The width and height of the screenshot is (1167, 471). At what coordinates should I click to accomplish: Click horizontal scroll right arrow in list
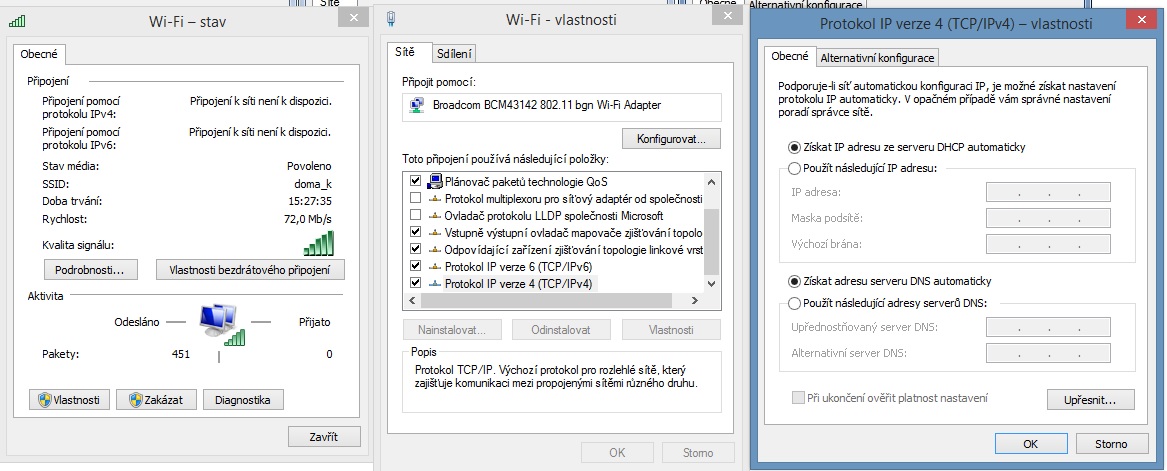click(x=694, y=301)
